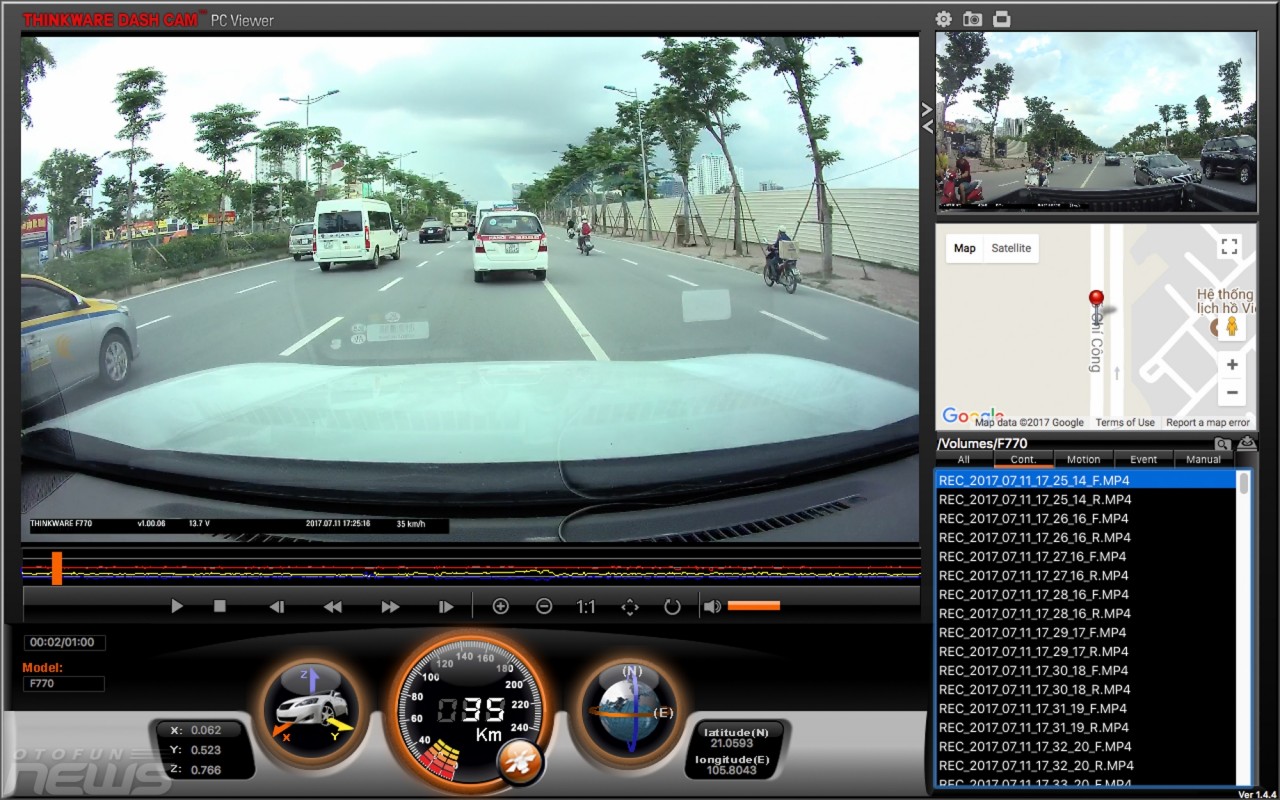Print the current frame using printer icon
This screenshot has height=800, width=1280.
[x=1001, y=19]
